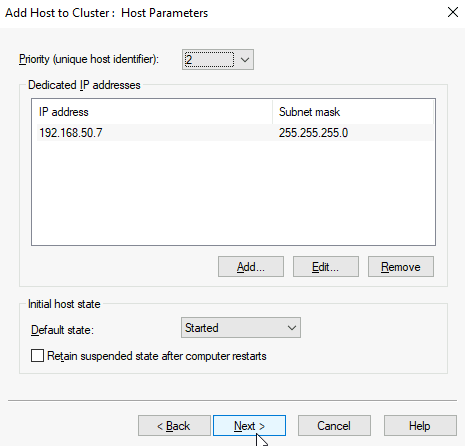Click the Retain suspended state after computer restarts label
This screenshot has width=465, height=446.
pyautogui.click(x=157, y=356)
